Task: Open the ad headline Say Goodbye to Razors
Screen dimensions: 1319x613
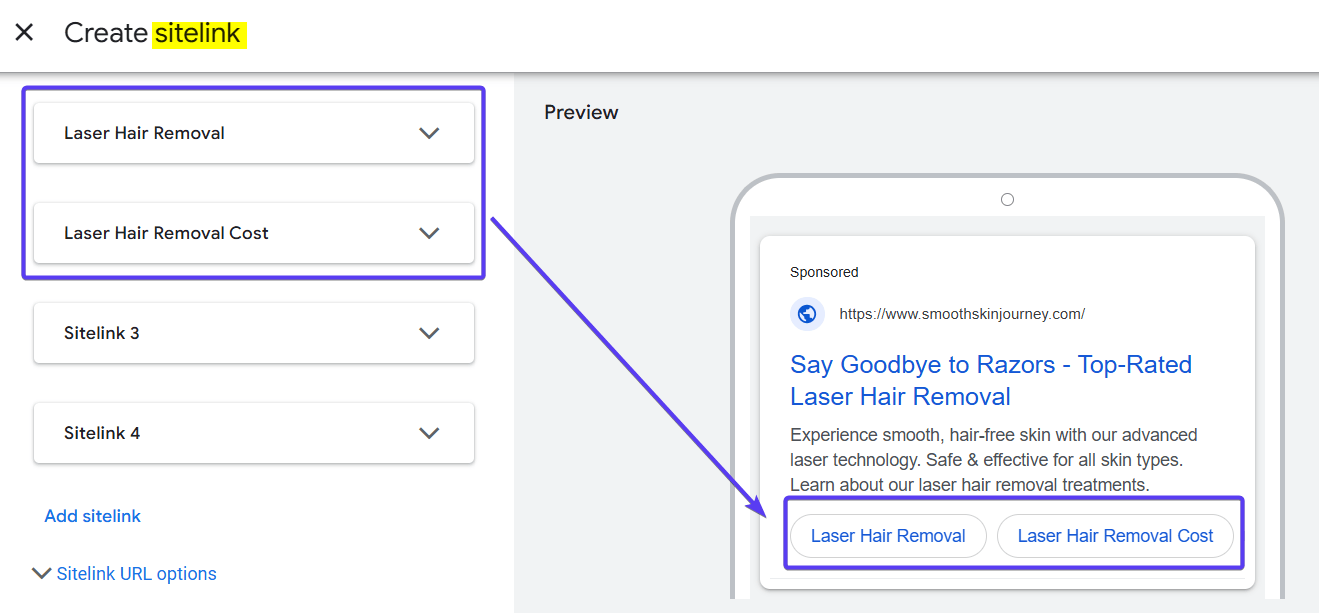Action: (991, 380)
